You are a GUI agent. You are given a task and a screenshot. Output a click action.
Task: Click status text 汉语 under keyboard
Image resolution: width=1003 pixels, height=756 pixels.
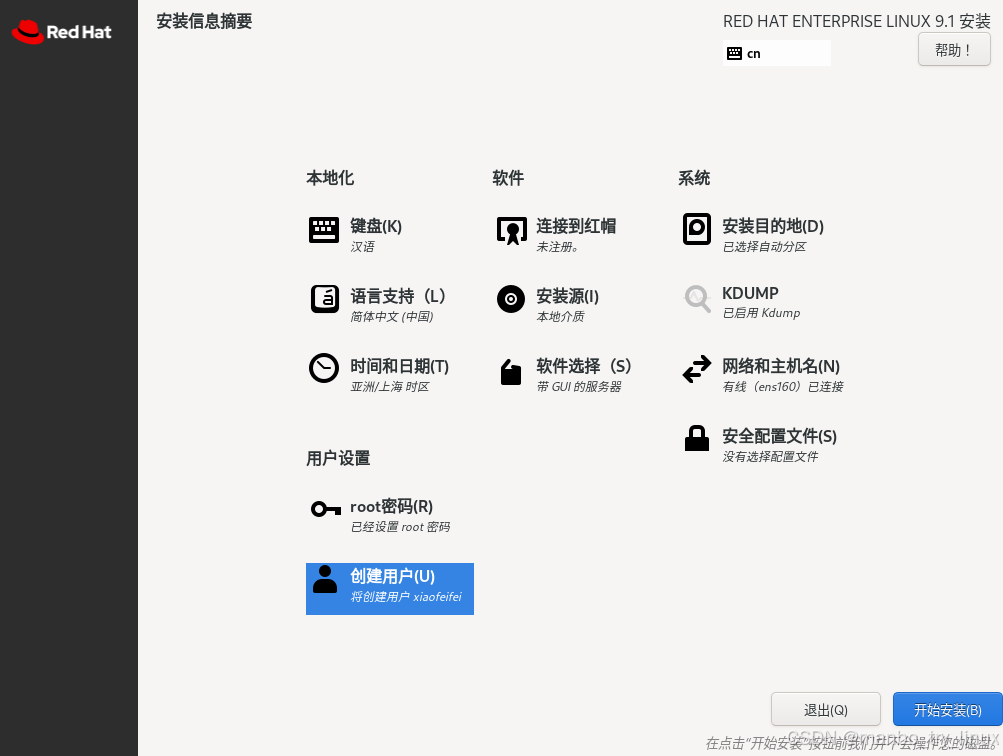pyautogui.click(x=363, y=247)
